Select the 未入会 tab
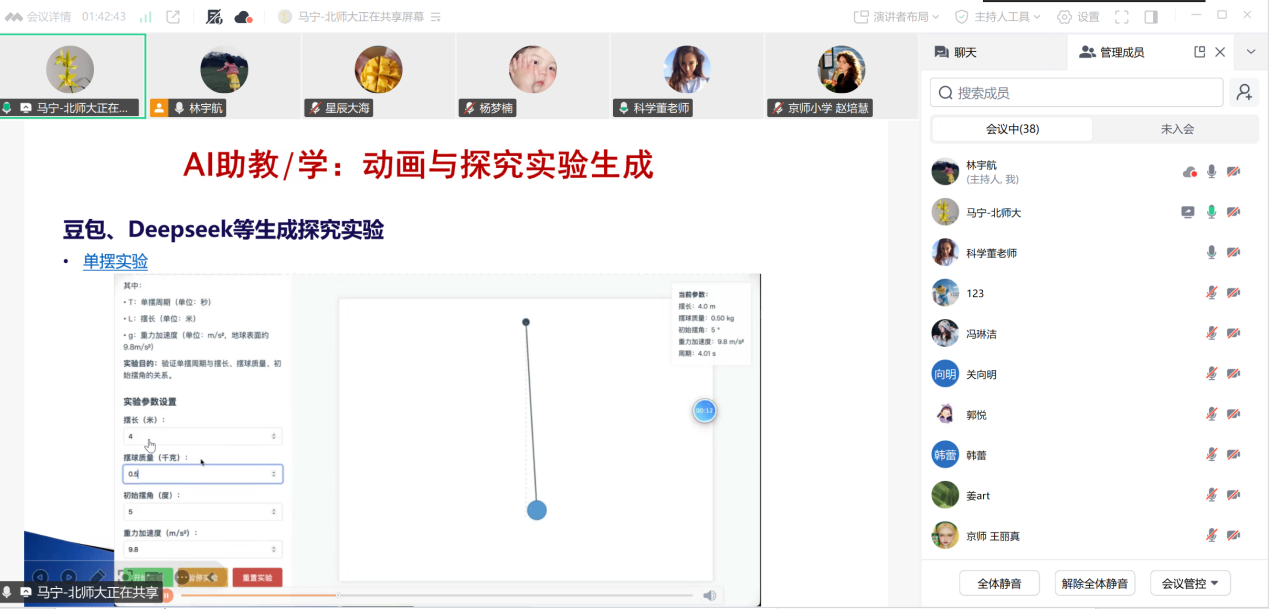The image size is (1269, 609). [1177, 128]
